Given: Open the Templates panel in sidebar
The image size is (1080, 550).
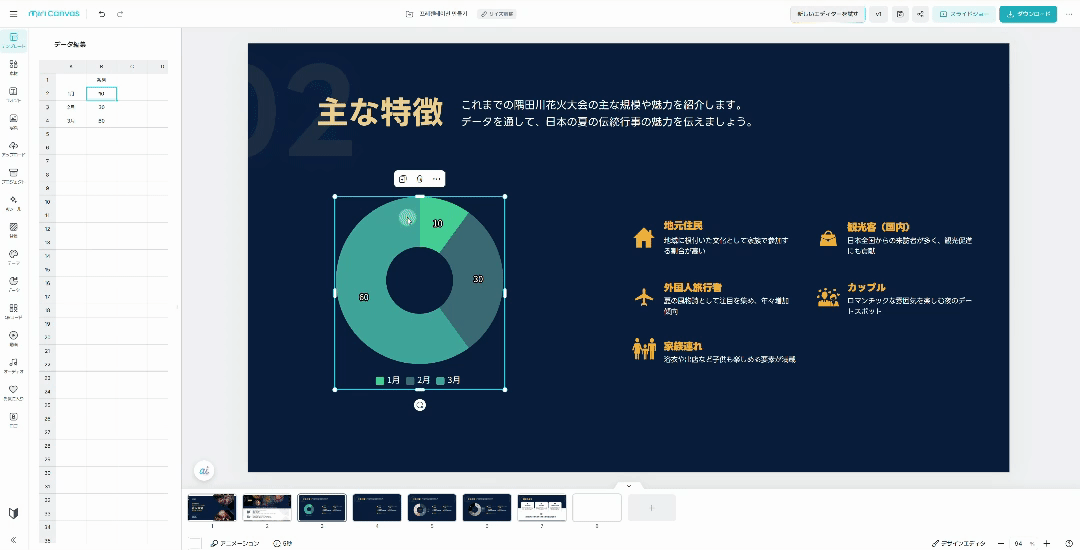Looking at the screenshot, I should click(x=13, y=40).
